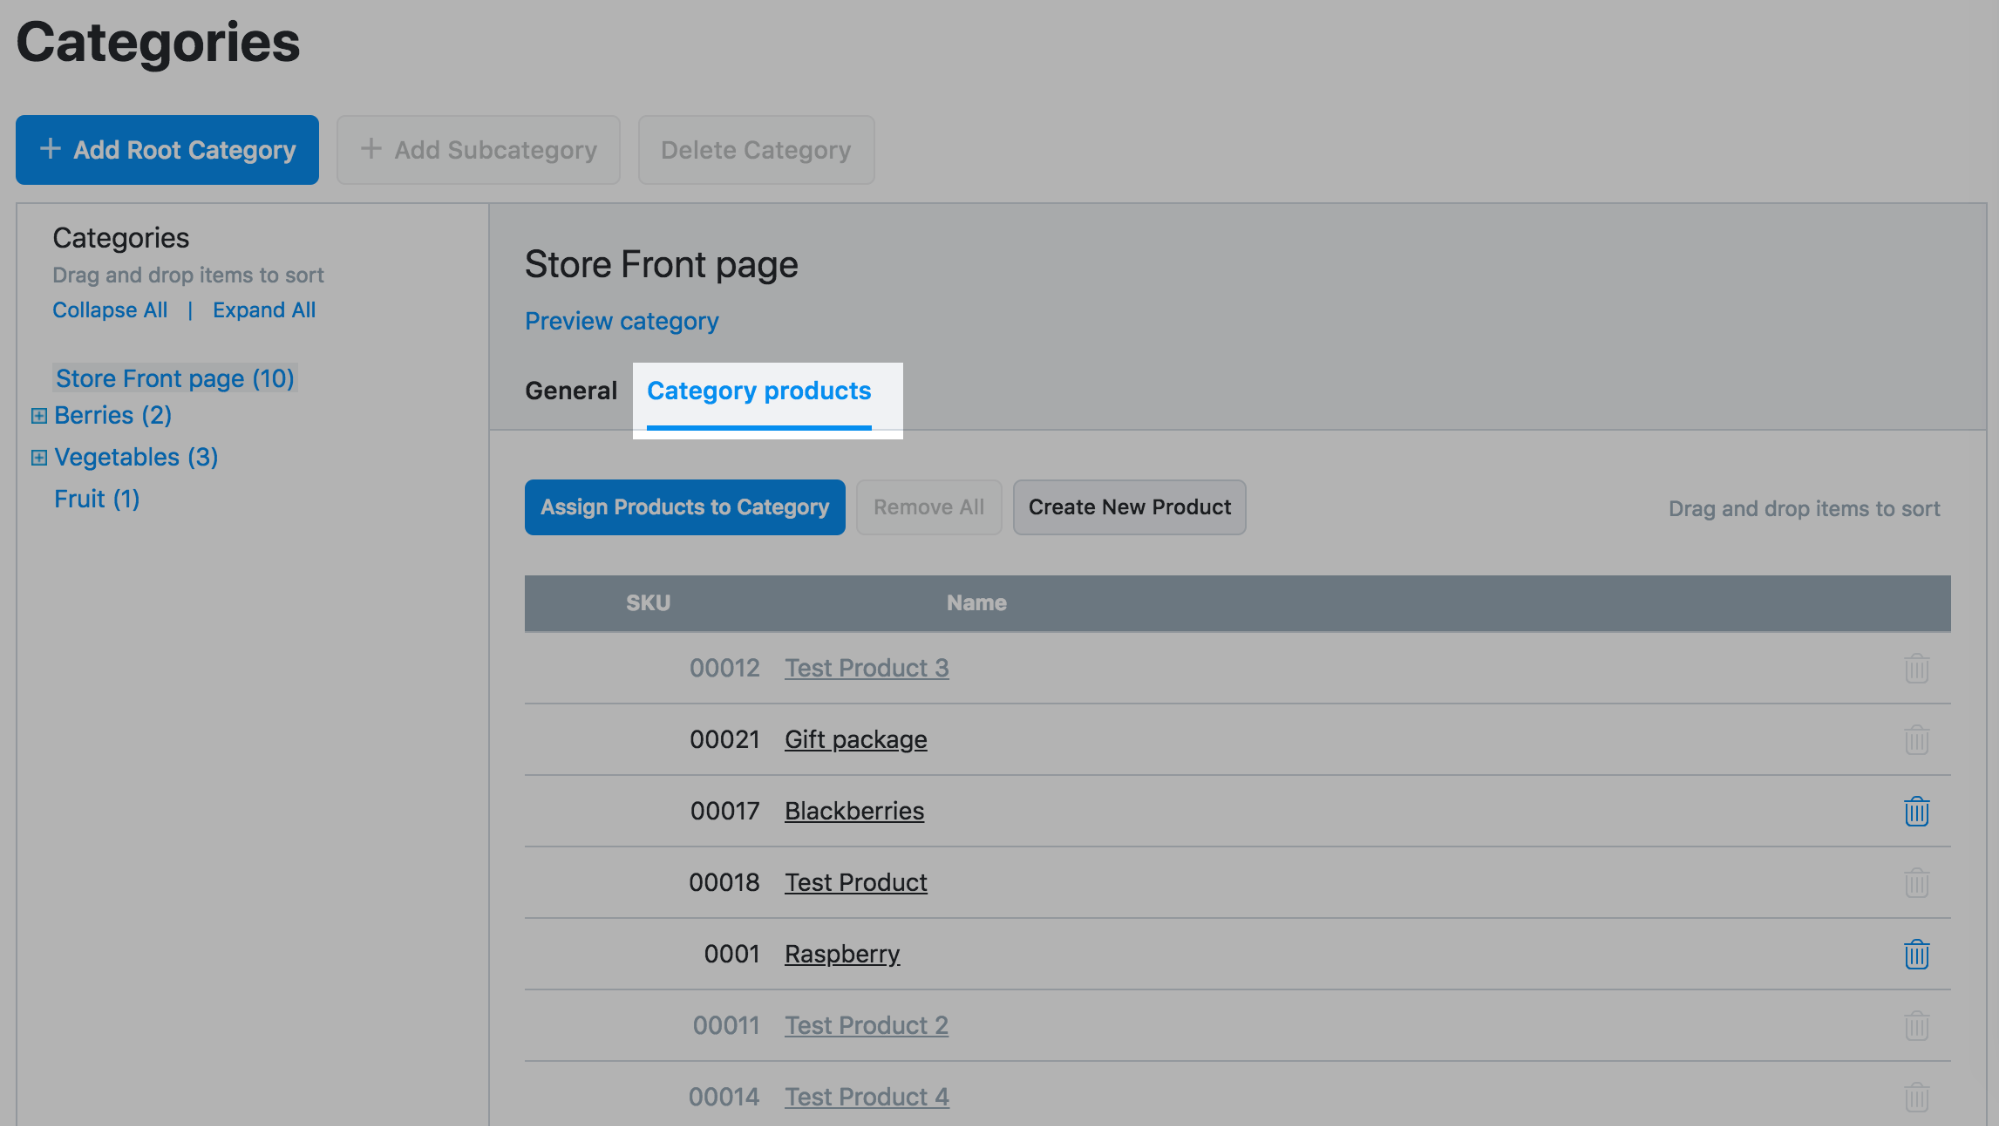This screenshot has height=1127, width=1999.
Task: Open Preview category link
Action: [x=621, y=321]
